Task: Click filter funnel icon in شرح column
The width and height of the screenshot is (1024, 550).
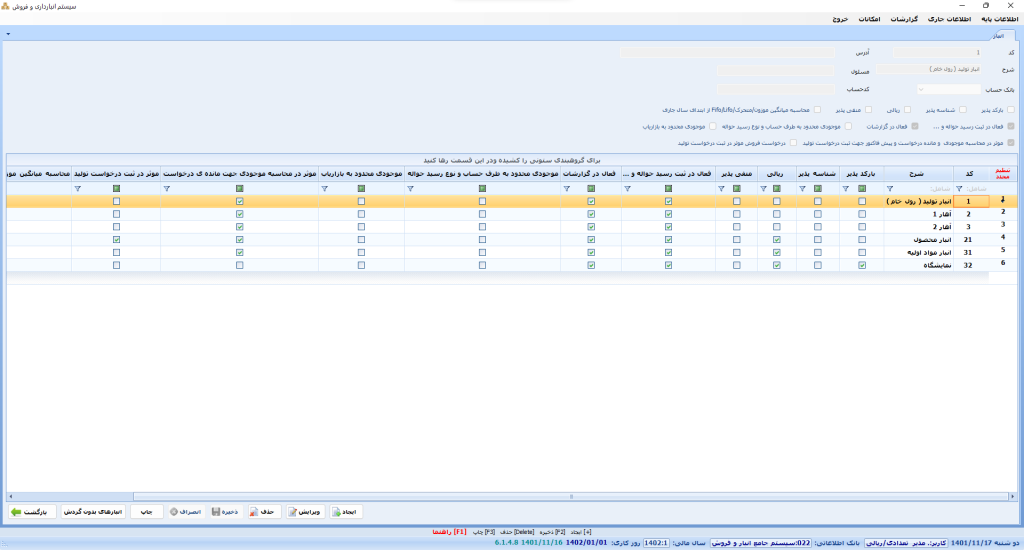Action: [x=889, y=188]
